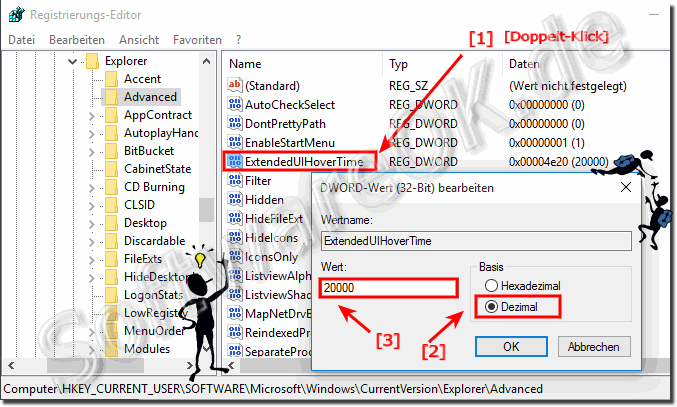
Task: Click the tree pane vertical scrollbar thumb
Action: click(206, 209)
